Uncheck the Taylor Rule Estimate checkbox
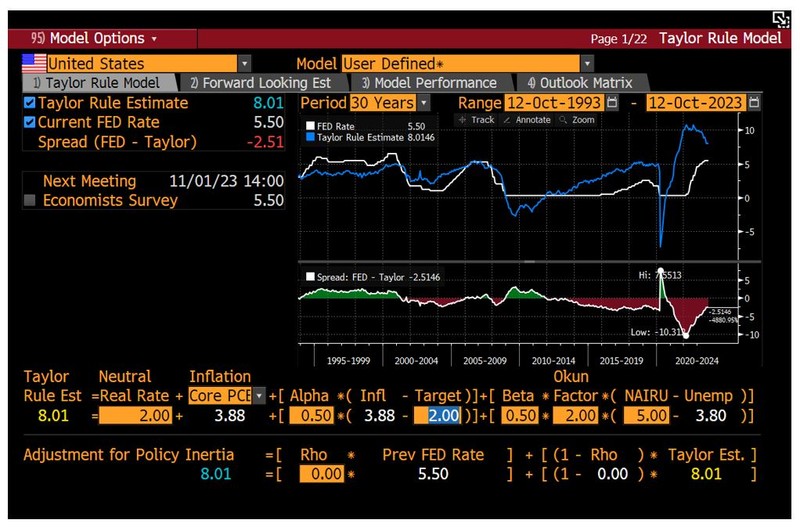This screenshot has height=528, width=800. click(29, 103)
